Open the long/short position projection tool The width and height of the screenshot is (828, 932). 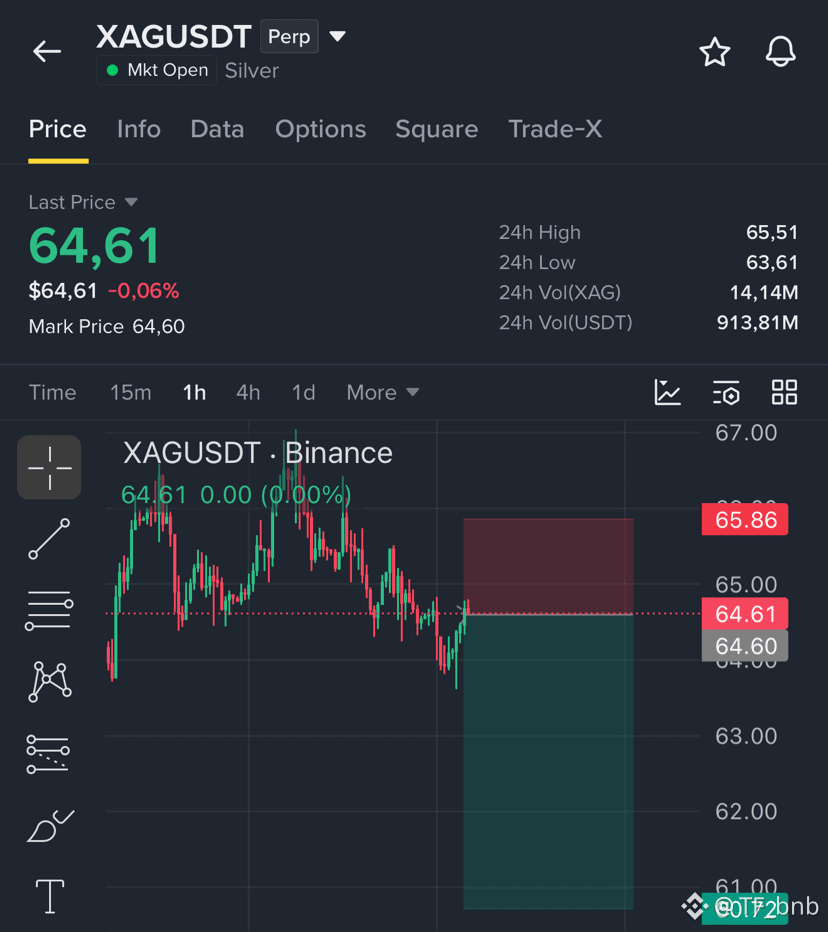click(48, 754)
